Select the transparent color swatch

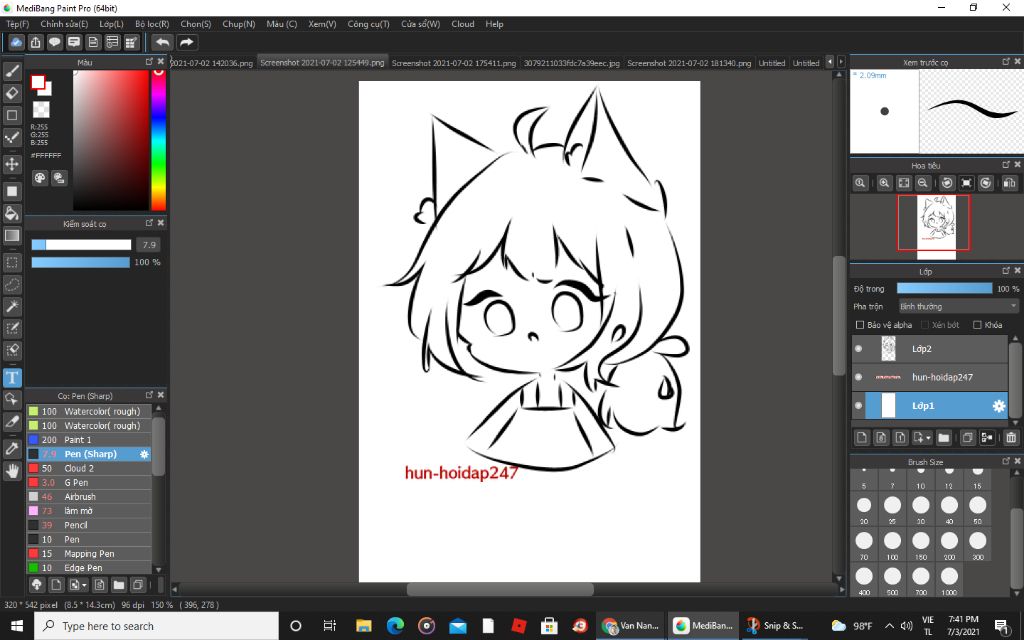click(41, 109)
